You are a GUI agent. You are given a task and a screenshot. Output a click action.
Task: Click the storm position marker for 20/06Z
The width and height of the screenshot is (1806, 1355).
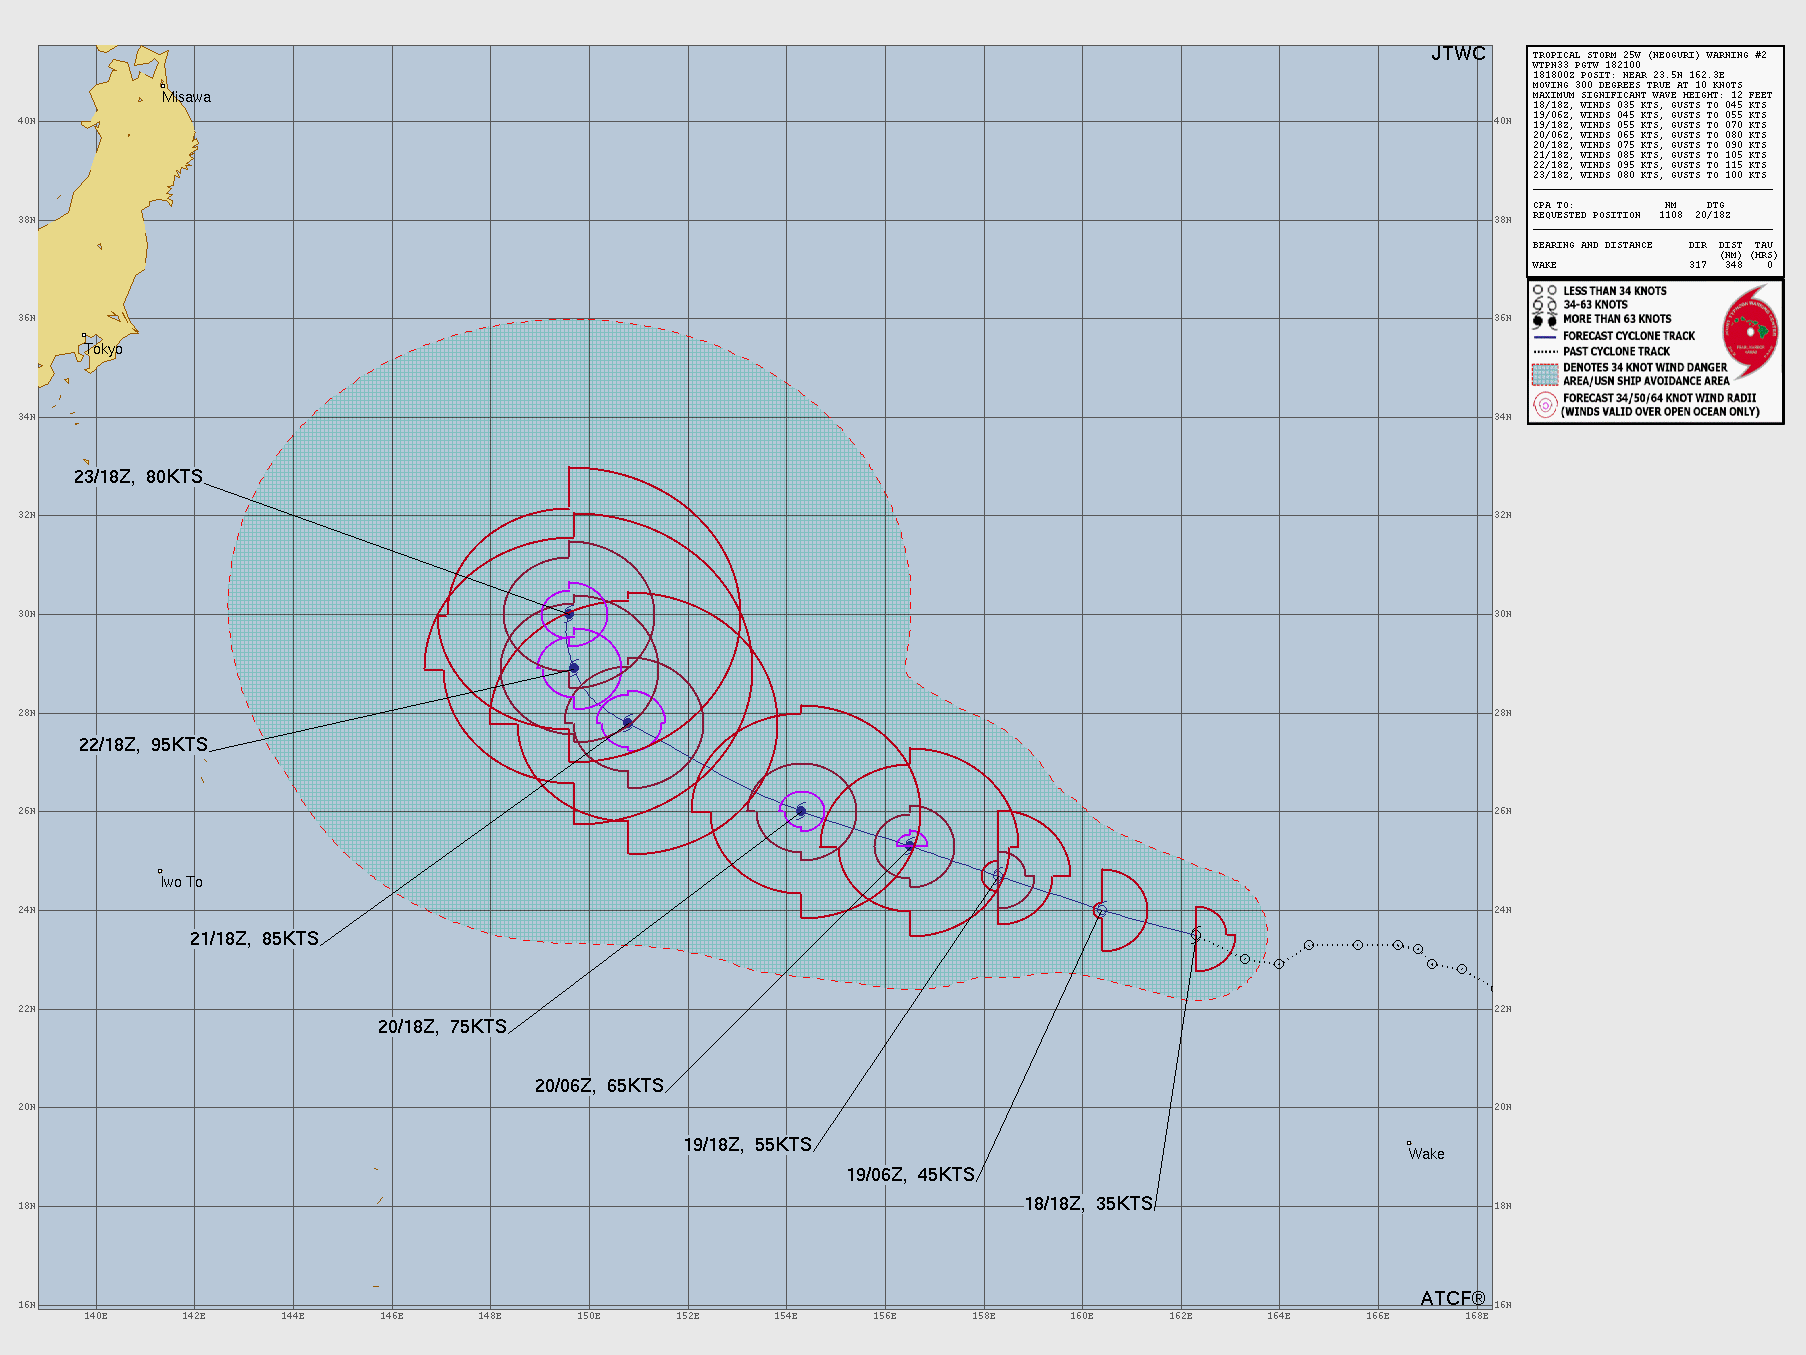click(800, 811)
